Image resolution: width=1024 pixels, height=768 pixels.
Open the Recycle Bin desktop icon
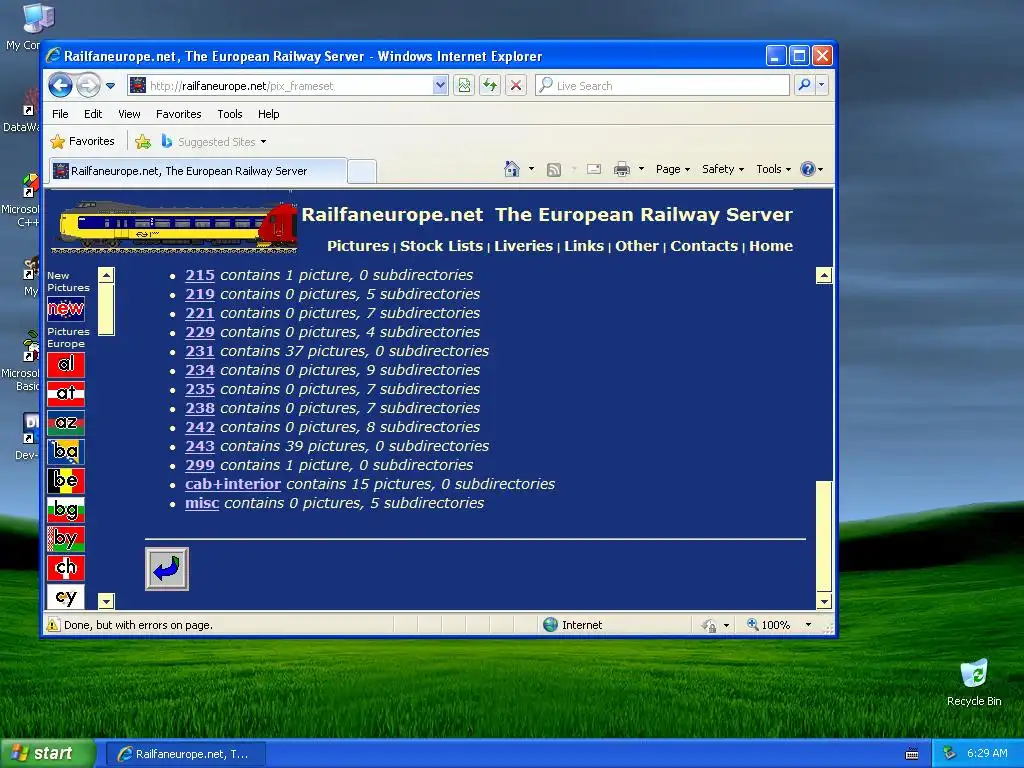point(974,682)
